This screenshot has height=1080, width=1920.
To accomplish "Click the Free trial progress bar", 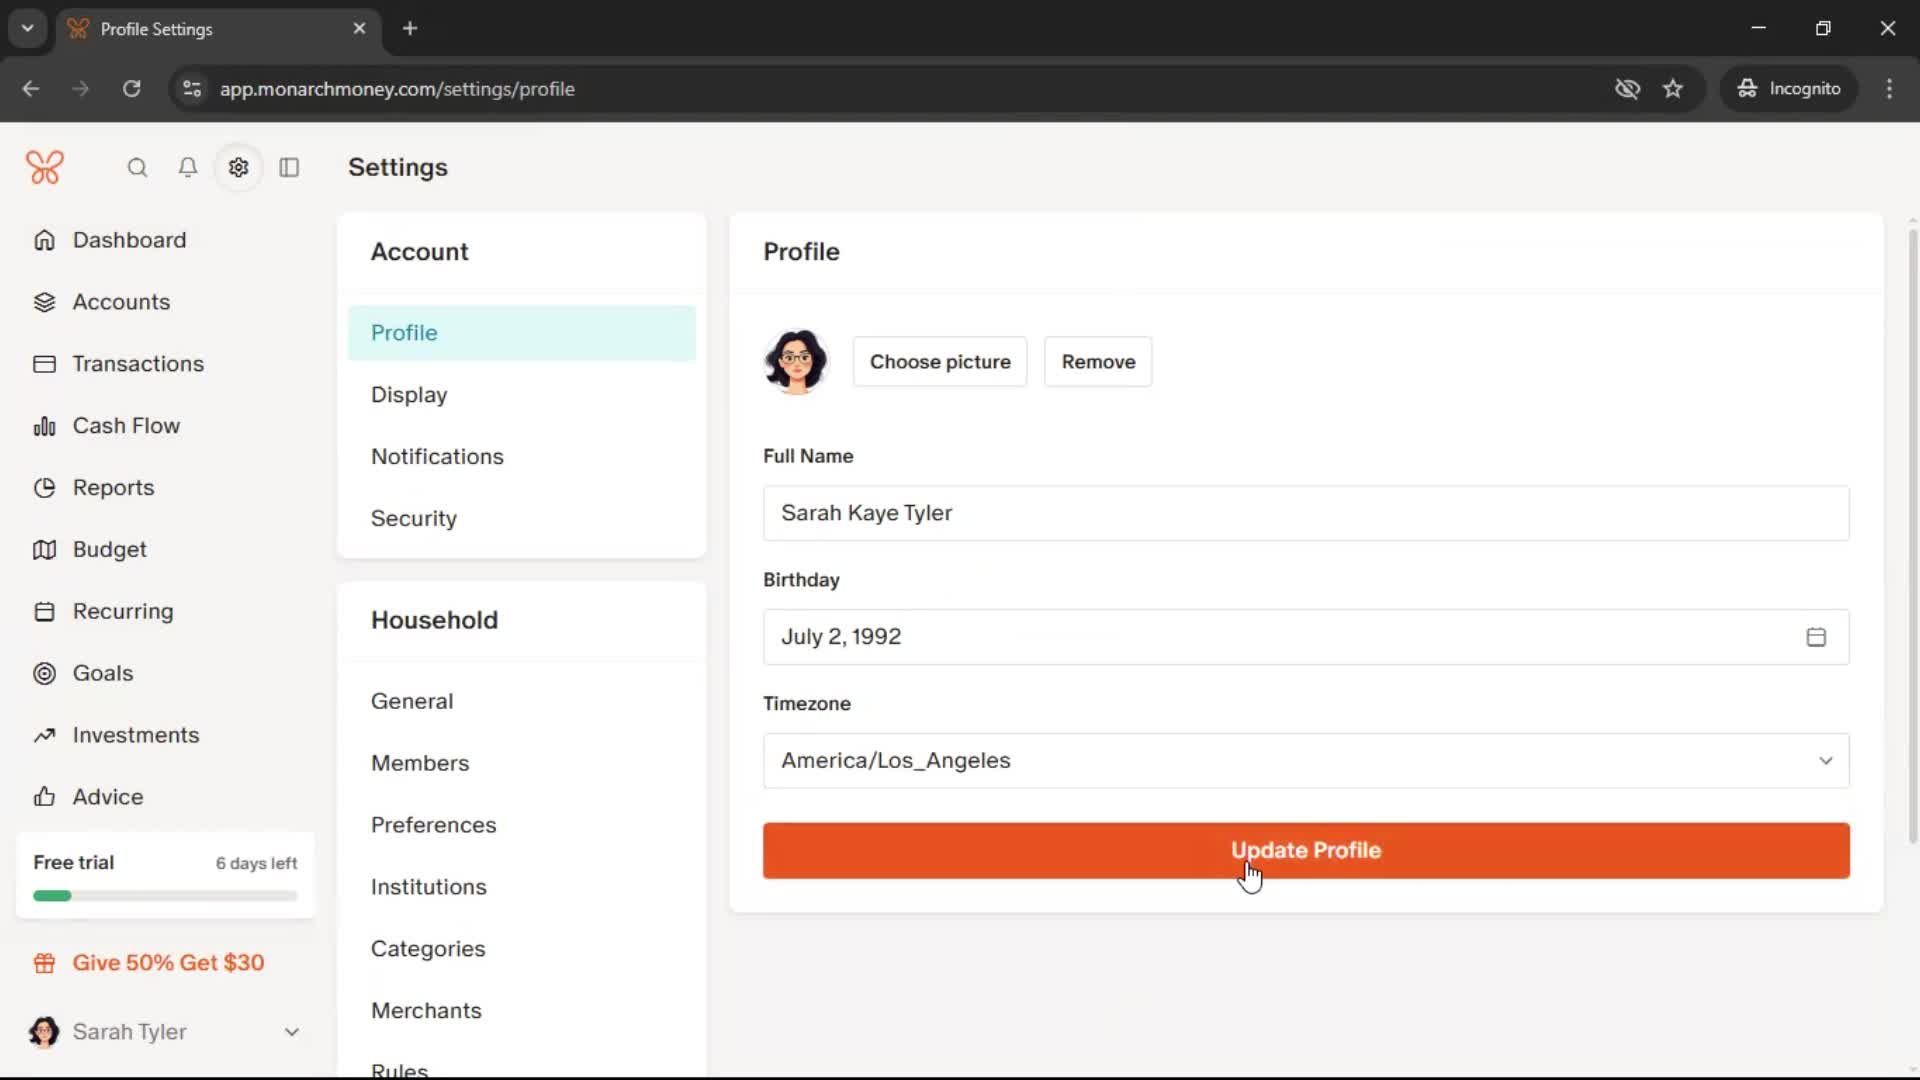I will (x=165, y=896).
